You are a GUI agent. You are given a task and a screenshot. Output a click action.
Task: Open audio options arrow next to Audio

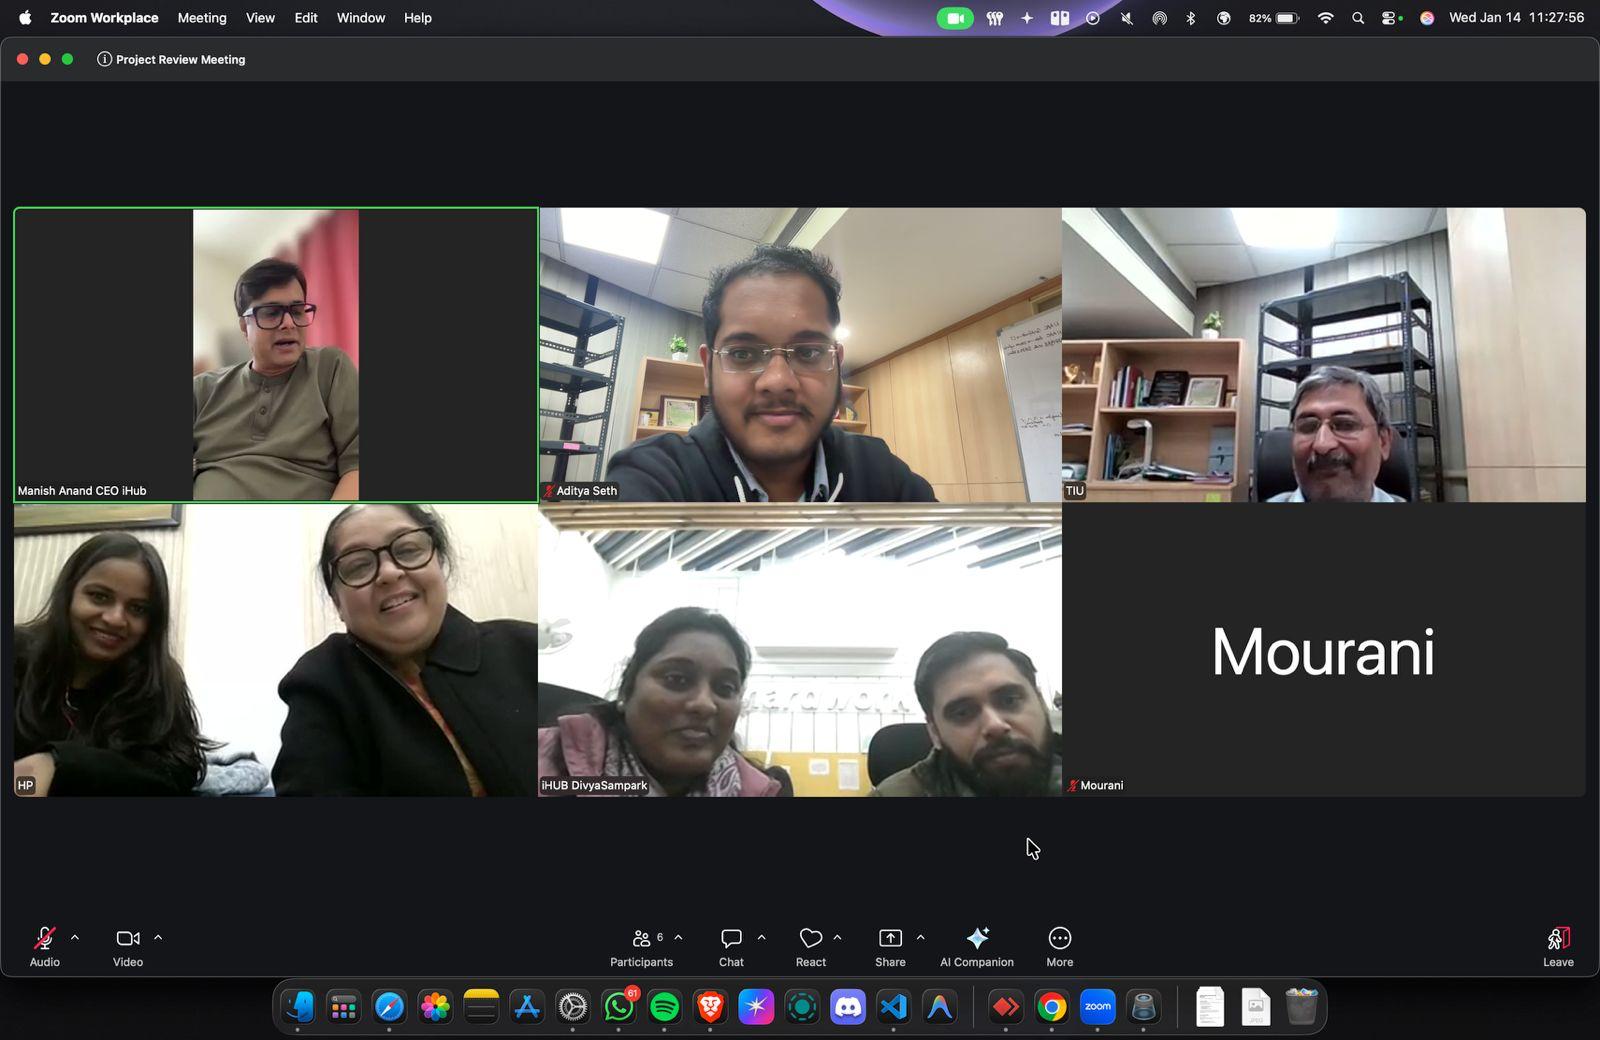point(75,938)
